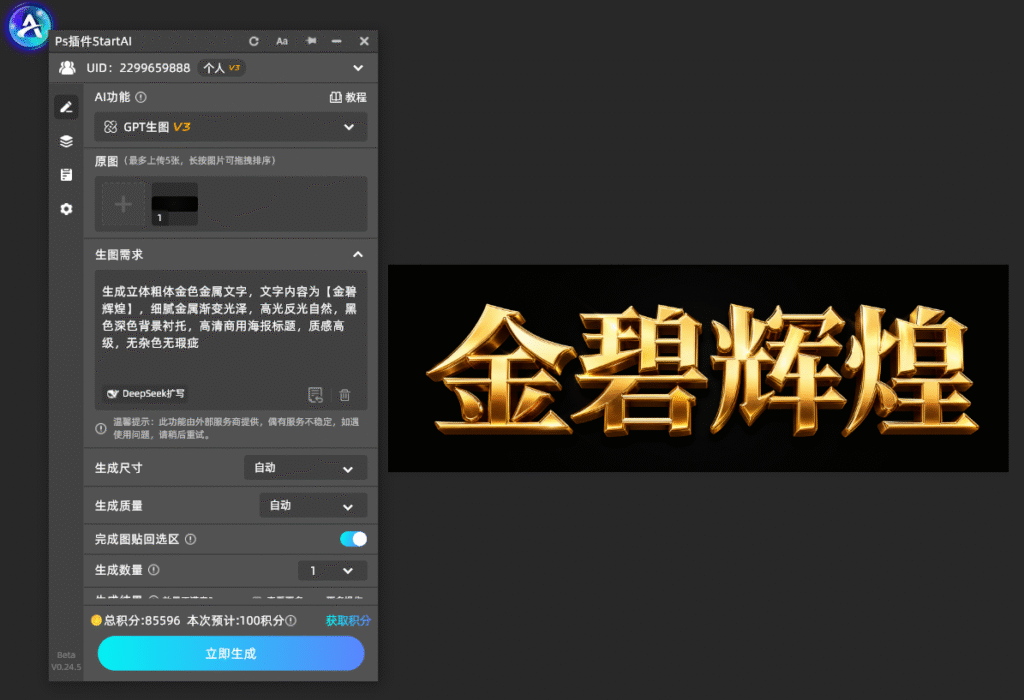
Task: Click the 生成质量 label
Action: [x=118, y=505]
